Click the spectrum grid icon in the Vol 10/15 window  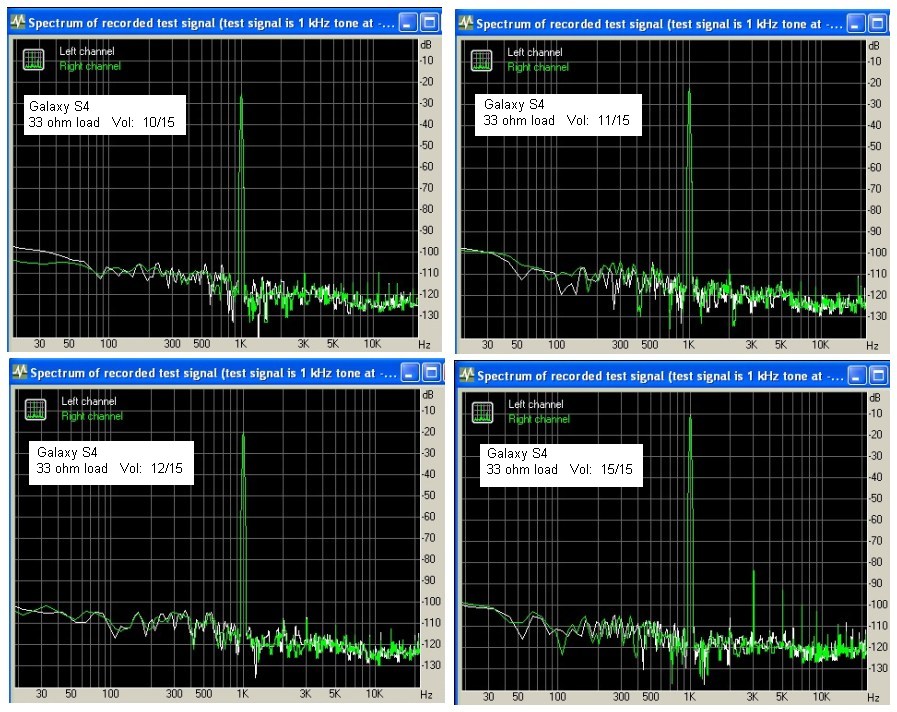tap(33, 59)
